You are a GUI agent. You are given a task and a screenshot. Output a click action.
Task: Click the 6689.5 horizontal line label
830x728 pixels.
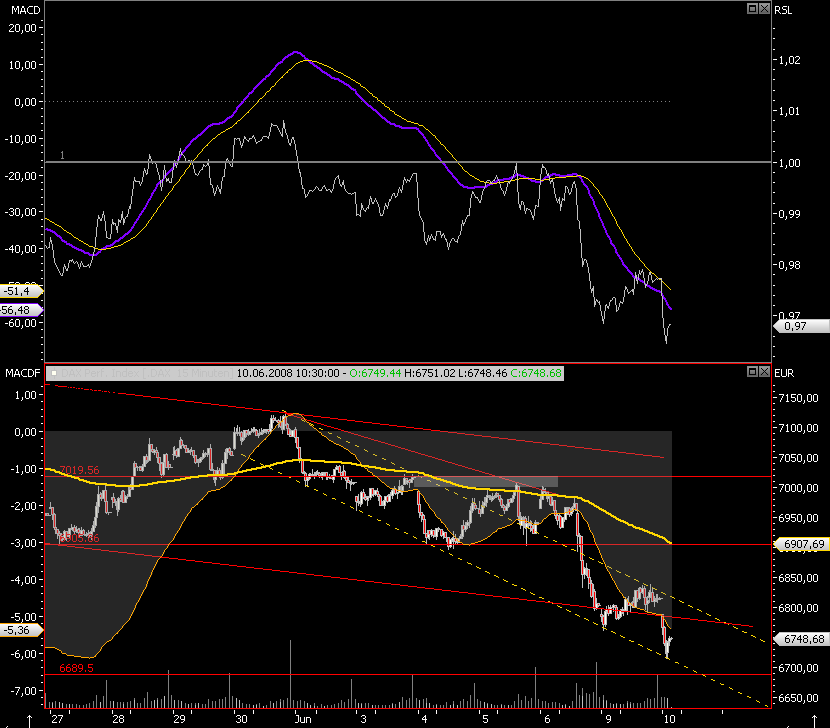click(x=76, y=668)
